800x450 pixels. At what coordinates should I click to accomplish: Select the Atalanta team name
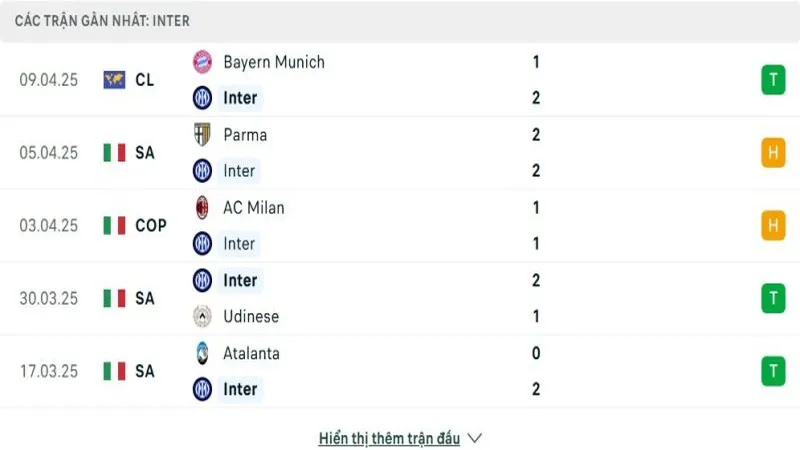pyautogui.click(x=251, y=353)
